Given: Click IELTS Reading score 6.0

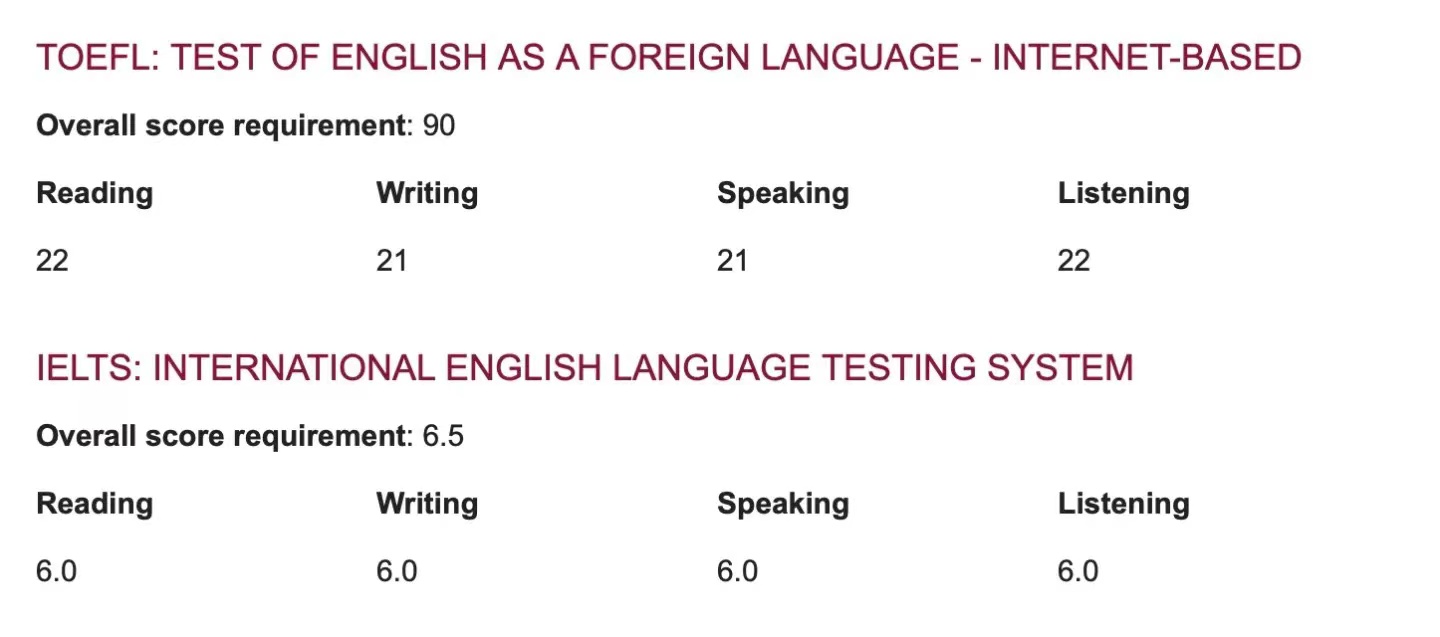Looking at the screenshot, I should (x=57, y=571).
